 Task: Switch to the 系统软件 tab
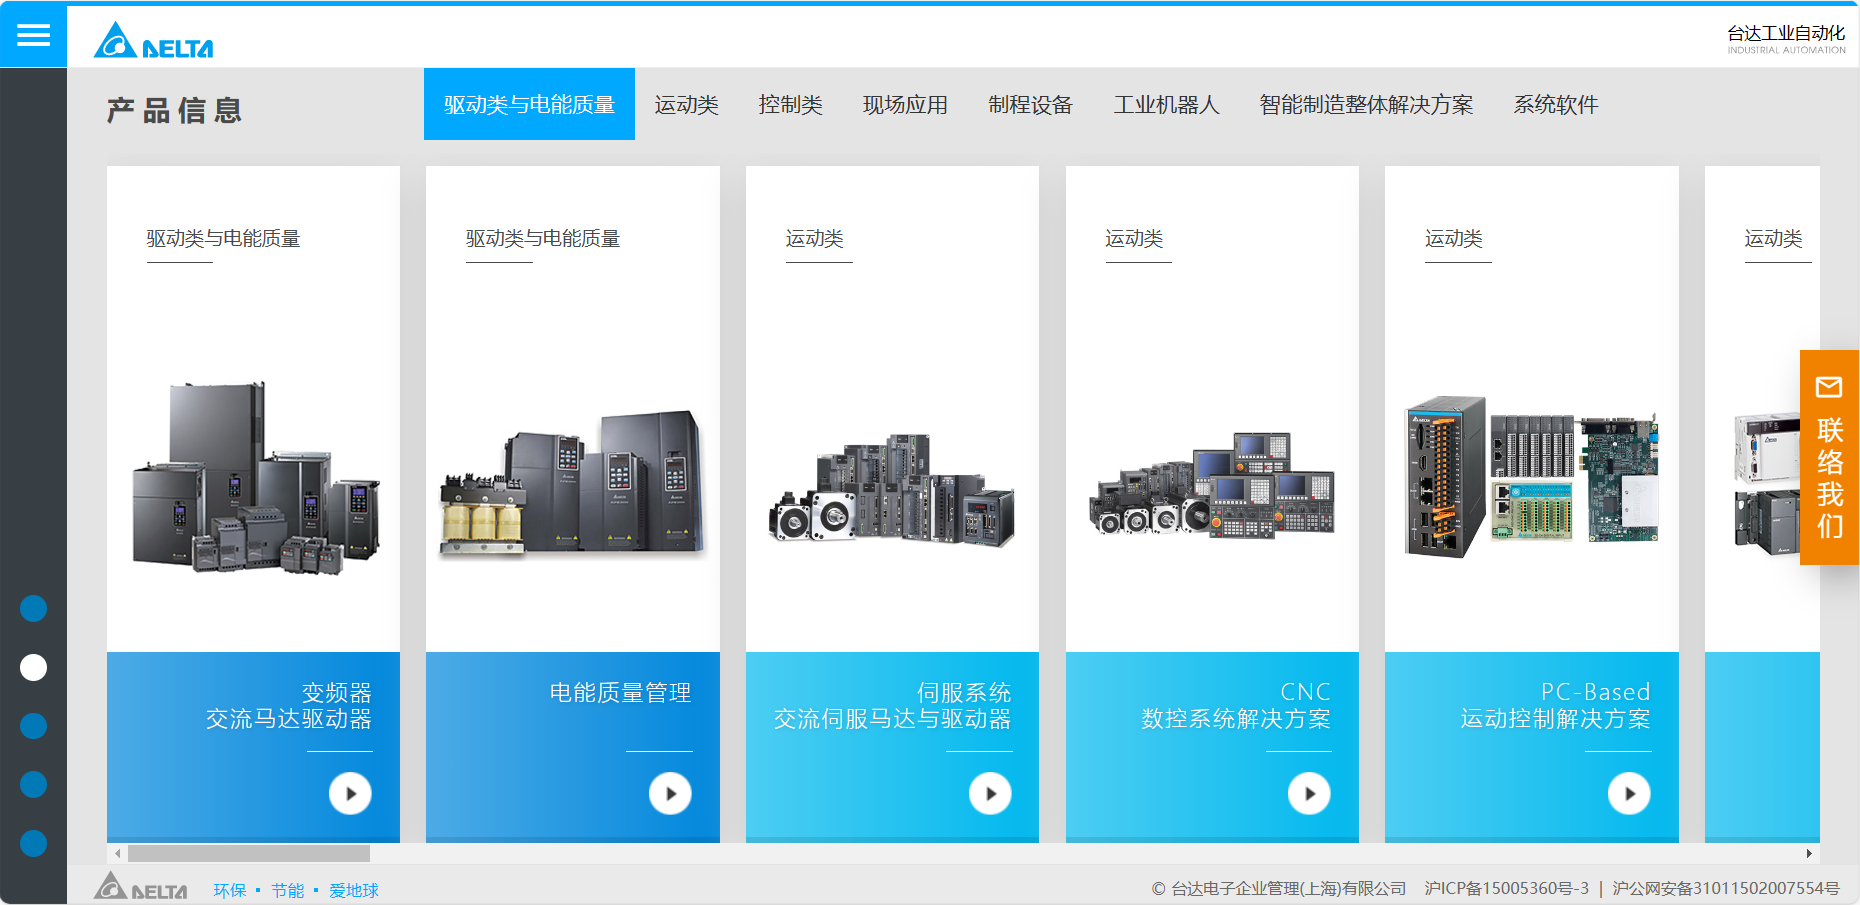click(x=1556, y=105)
